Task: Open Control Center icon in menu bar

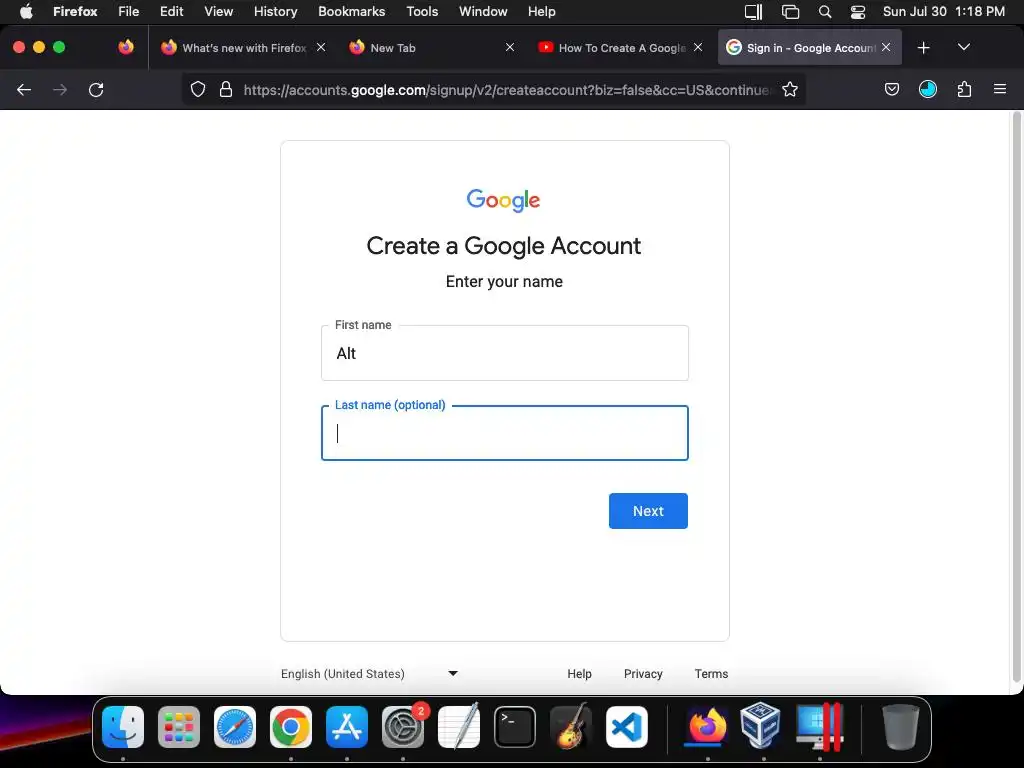Action: tap(857, 12)
